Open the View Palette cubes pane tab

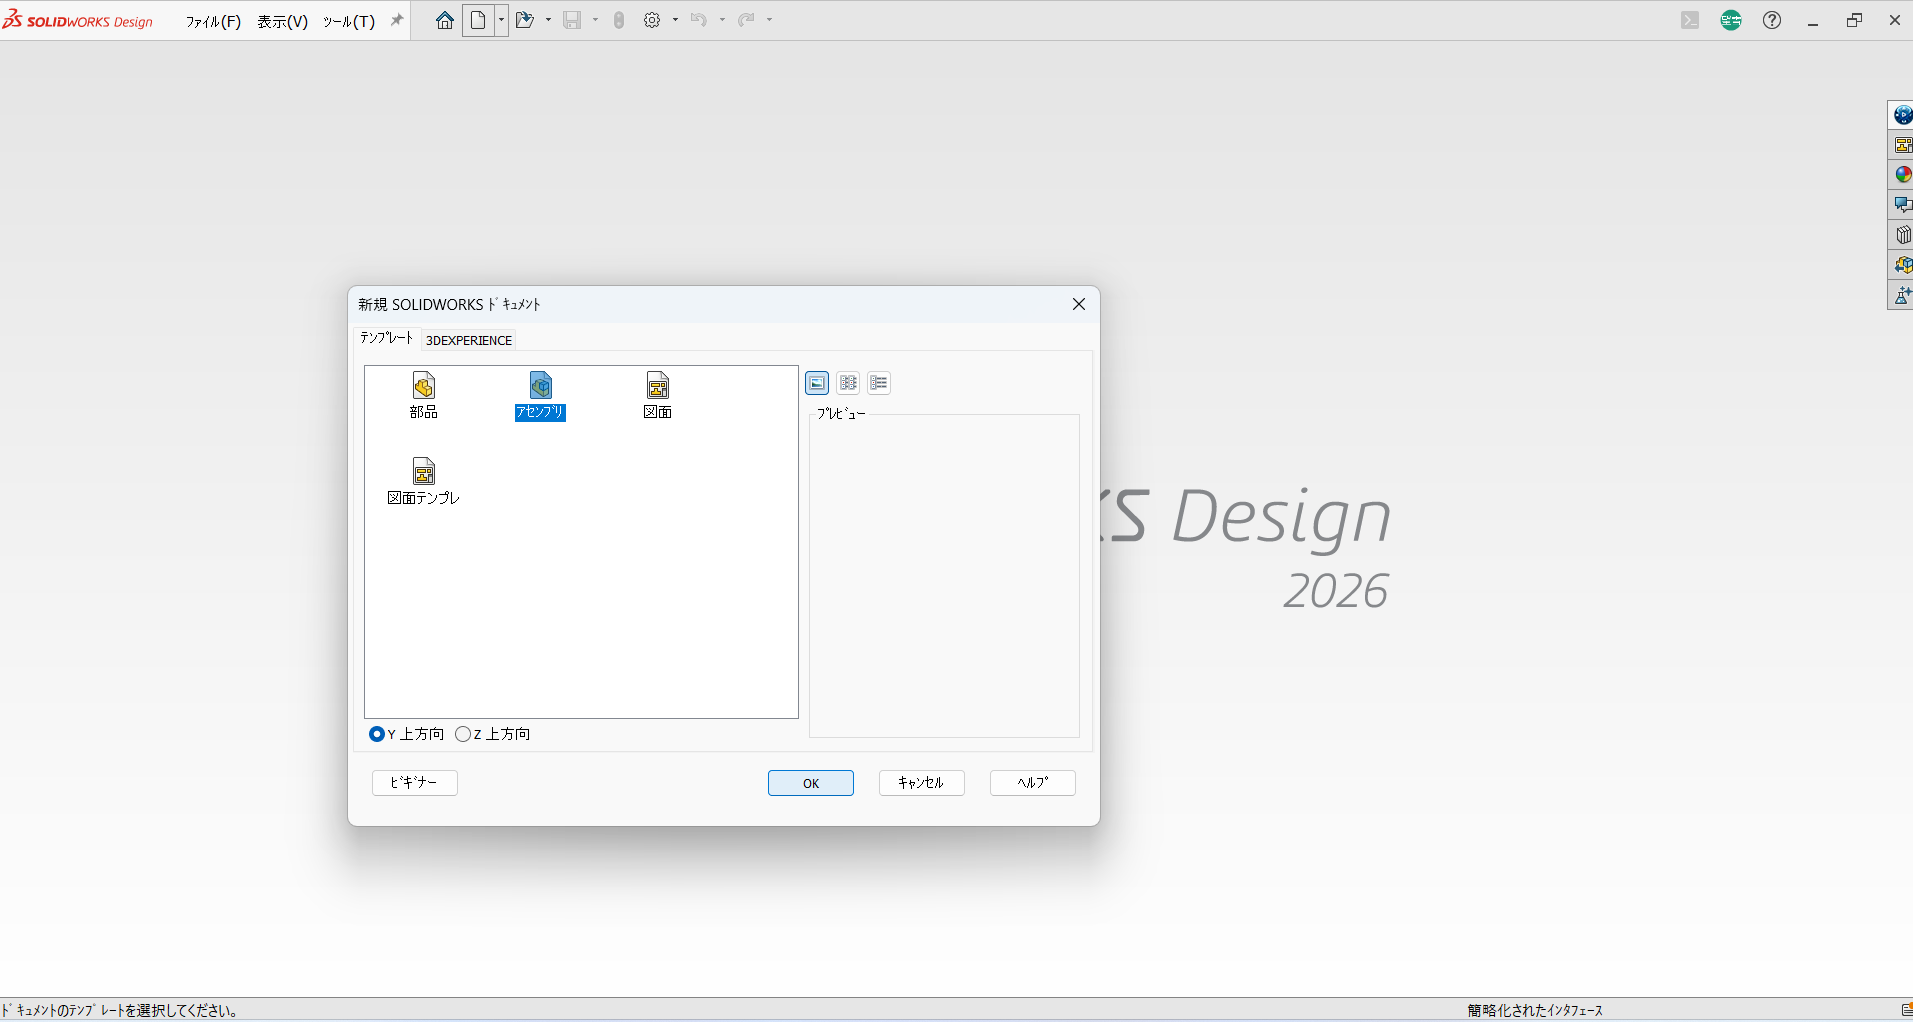click(x=1902, y=265)
